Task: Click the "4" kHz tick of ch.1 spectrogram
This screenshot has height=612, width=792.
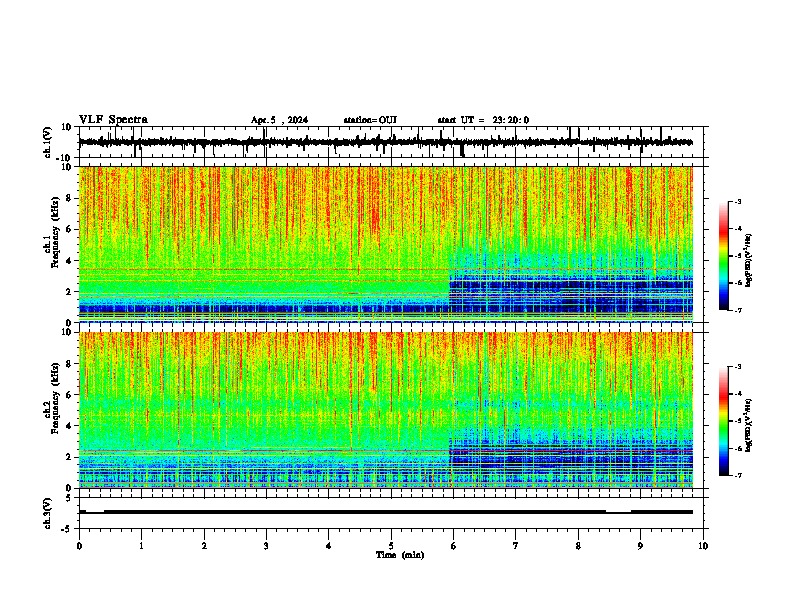Action: tap(69, 261)
